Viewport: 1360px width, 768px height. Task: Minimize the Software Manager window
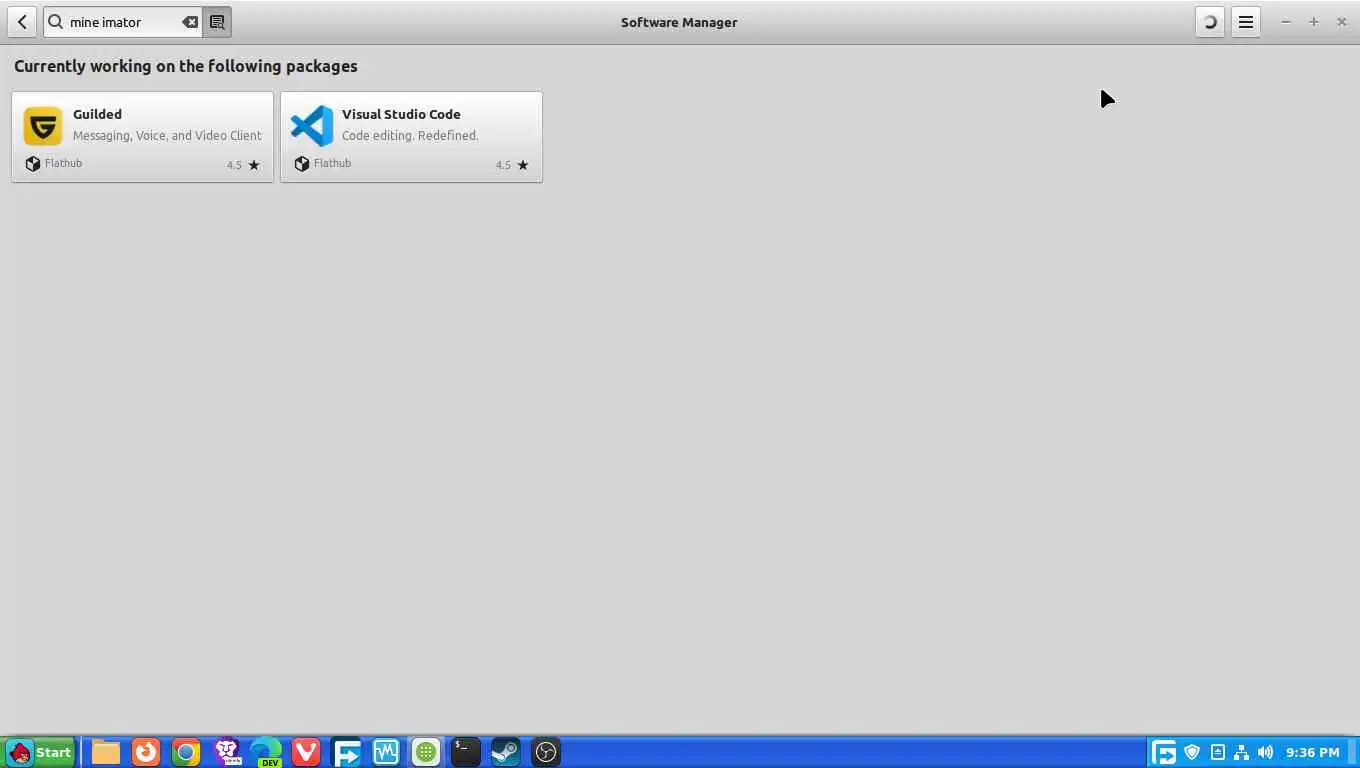1286,22
